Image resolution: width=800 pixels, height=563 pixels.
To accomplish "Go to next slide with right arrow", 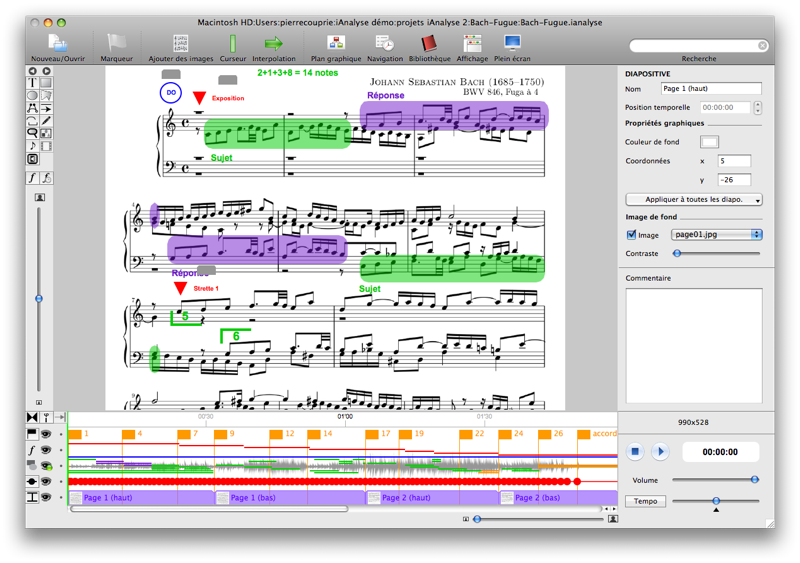I will point(46,71).
